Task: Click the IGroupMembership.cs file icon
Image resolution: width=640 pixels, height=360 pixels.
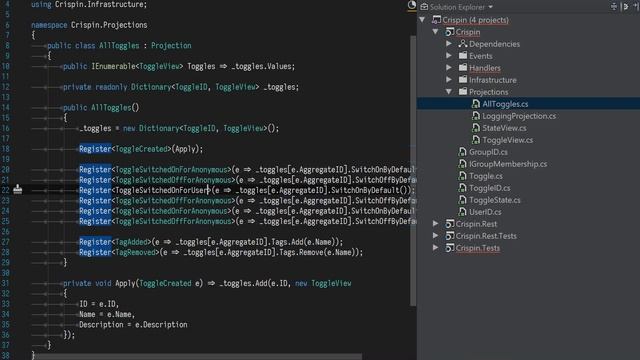Action: 462,164
